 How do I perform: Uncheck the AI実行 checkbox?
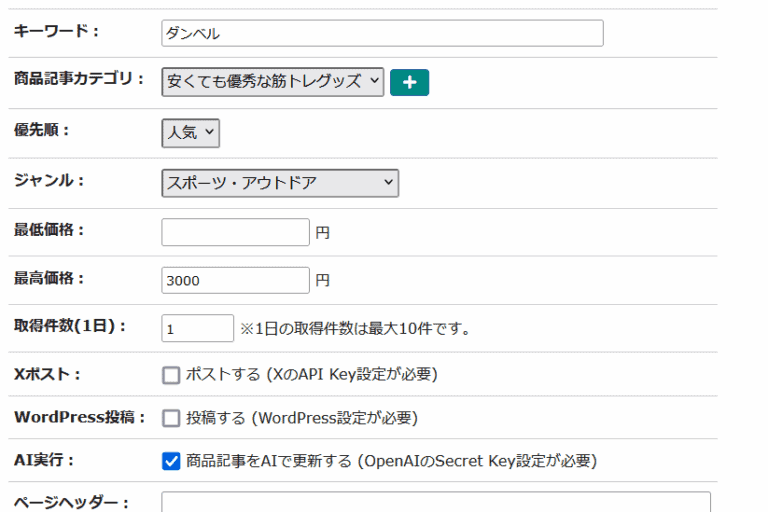(x=171, y=461)
